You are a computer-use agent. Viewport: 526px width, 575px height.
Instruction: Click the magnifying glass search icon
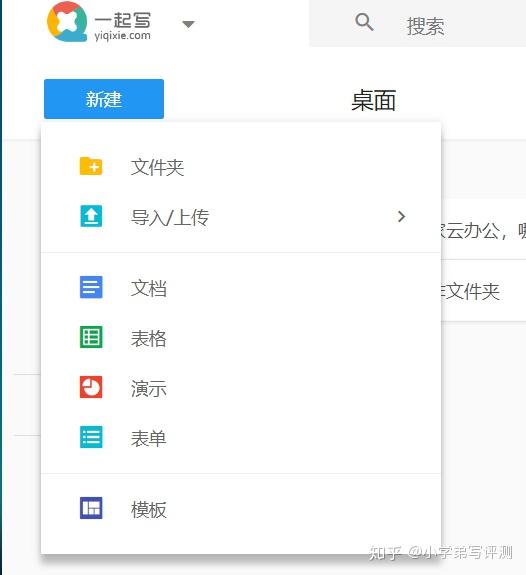pyautogui.click(x=364, y=22)
